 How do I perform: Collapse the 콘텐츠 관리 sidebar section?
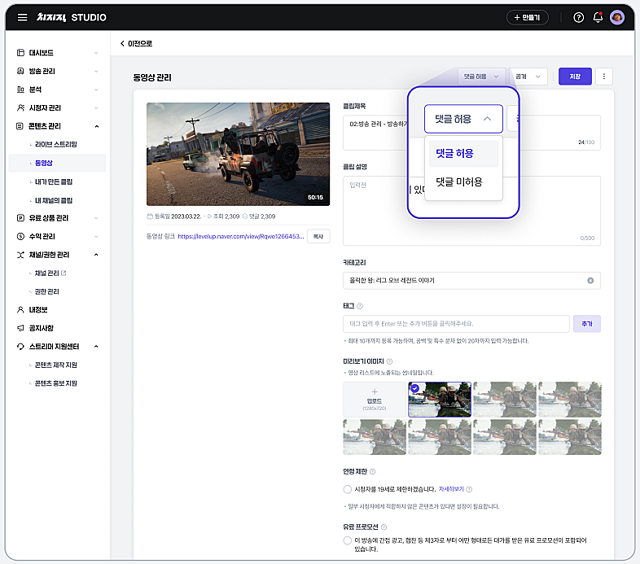96,126
